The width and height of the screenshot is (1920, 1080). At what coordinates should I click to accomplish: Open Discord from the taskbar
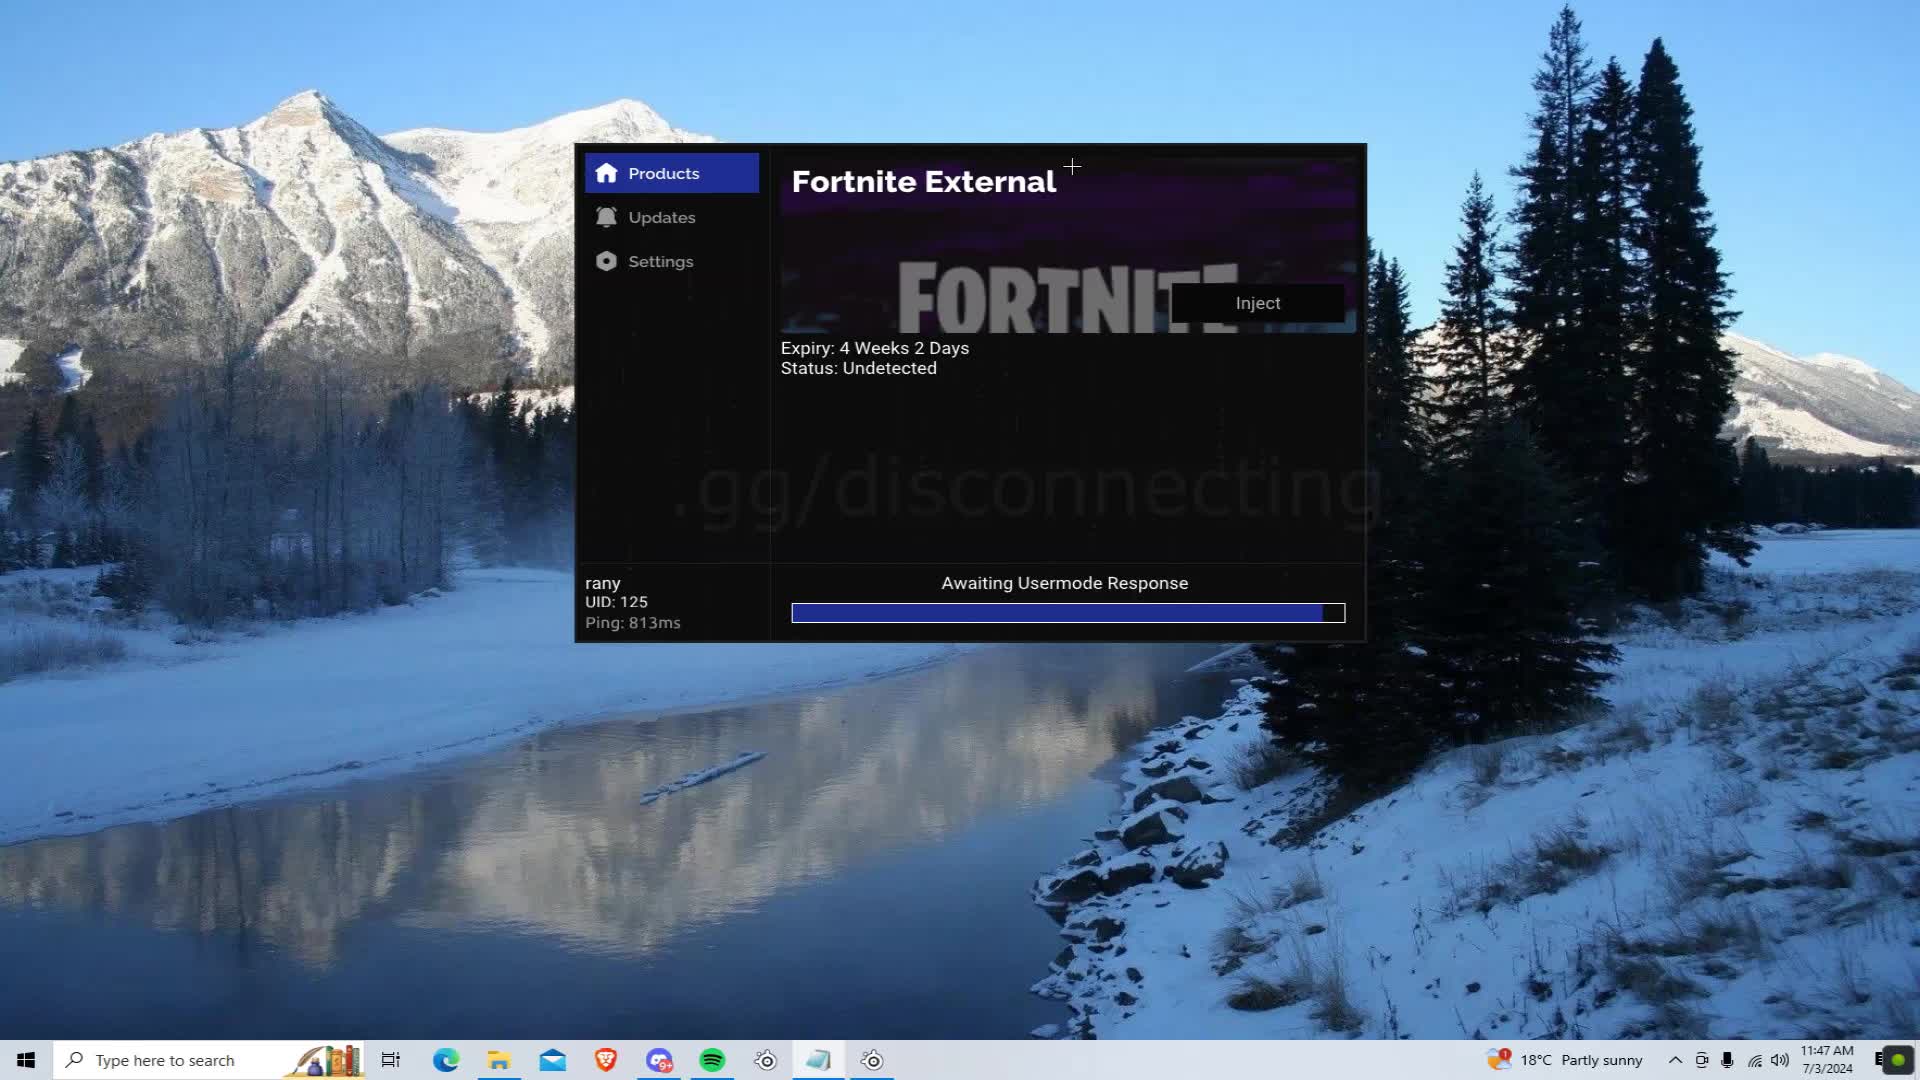tap(660, 1060)
